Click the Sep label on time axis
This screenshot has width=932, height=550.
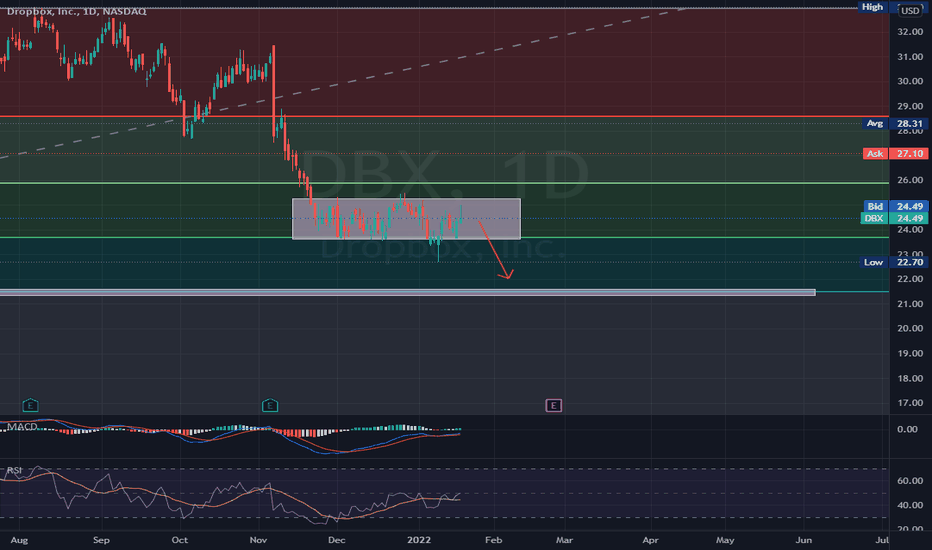(102, 540)
